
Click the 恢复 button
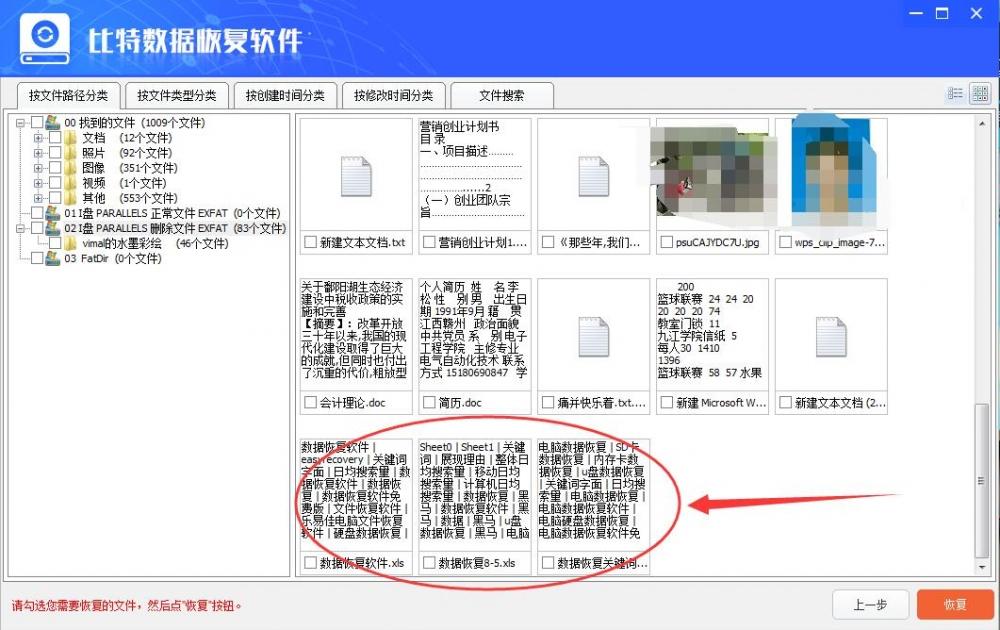(955, 604)
